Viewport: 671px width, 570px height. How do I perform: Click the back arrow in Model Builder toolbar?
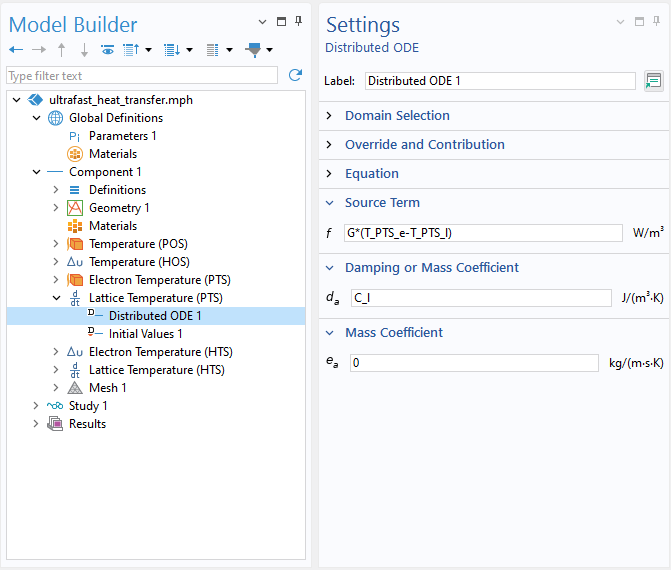pyautogui.click(x=15, y=49)
